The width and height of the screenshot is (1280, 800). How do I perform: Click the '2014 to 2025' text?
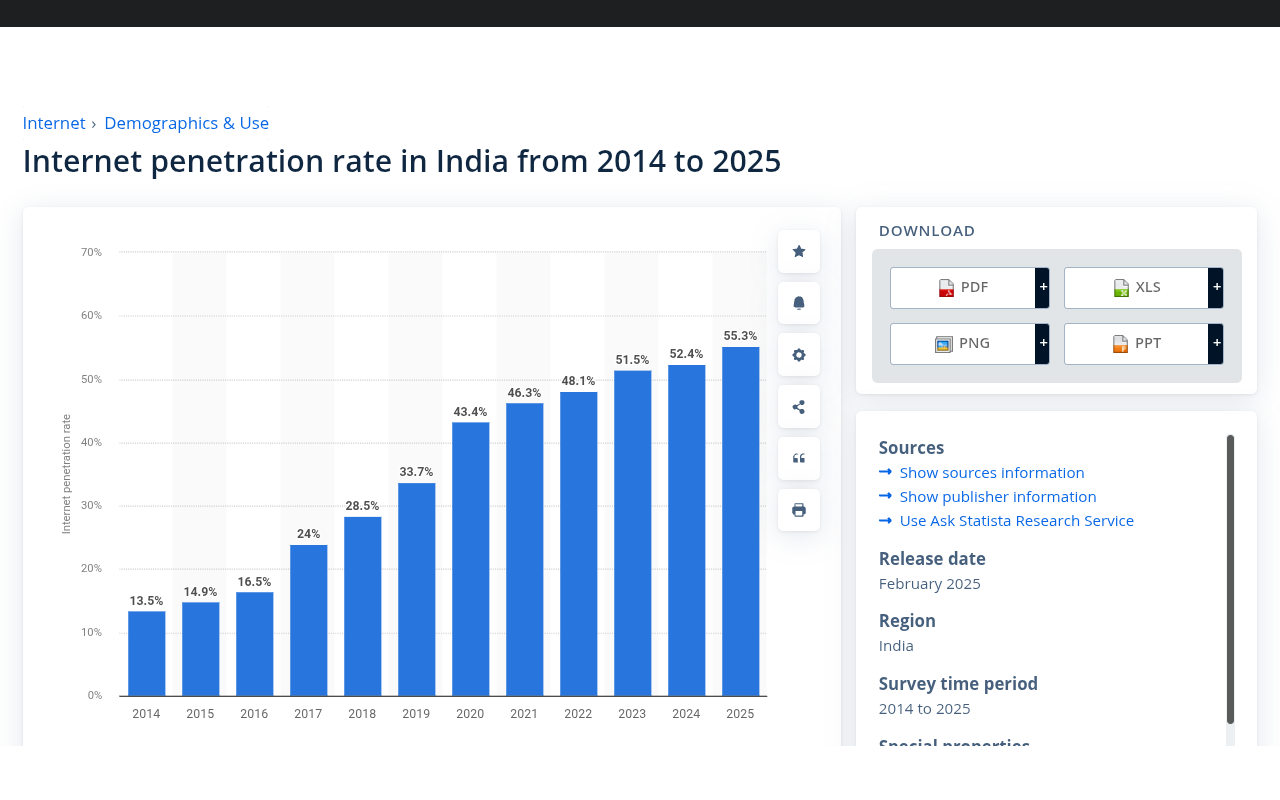pos(925,708)
